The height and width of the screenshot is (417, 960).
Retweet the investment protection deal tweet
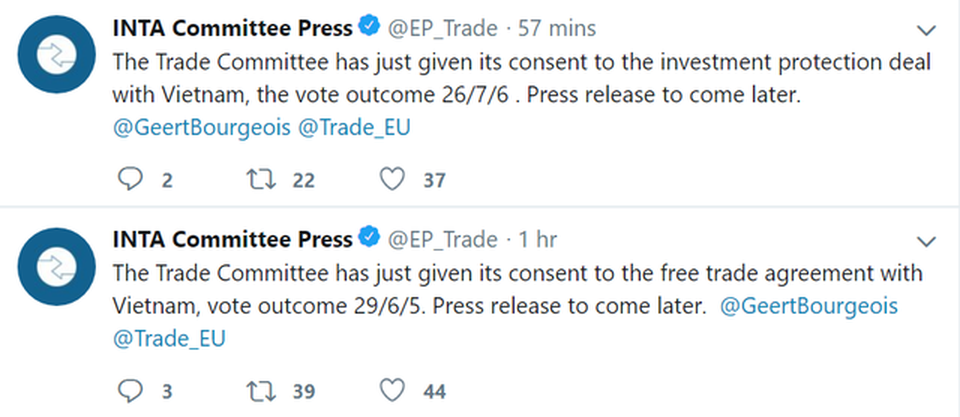[x=260, y=180]
